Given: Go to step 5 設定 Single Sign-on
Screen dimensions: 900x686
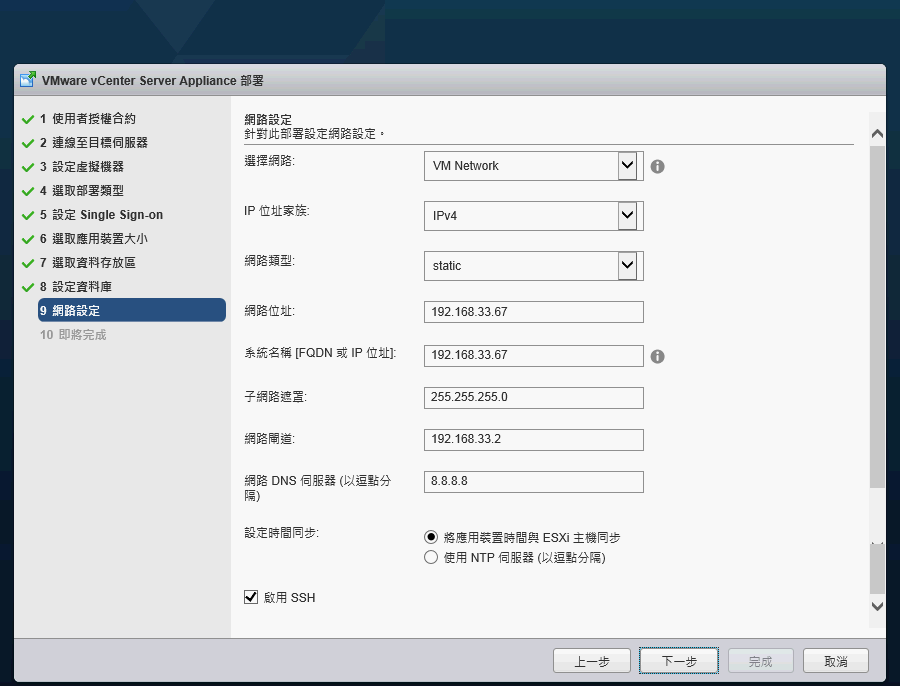Looking at the screenshot, I should 101,215.
